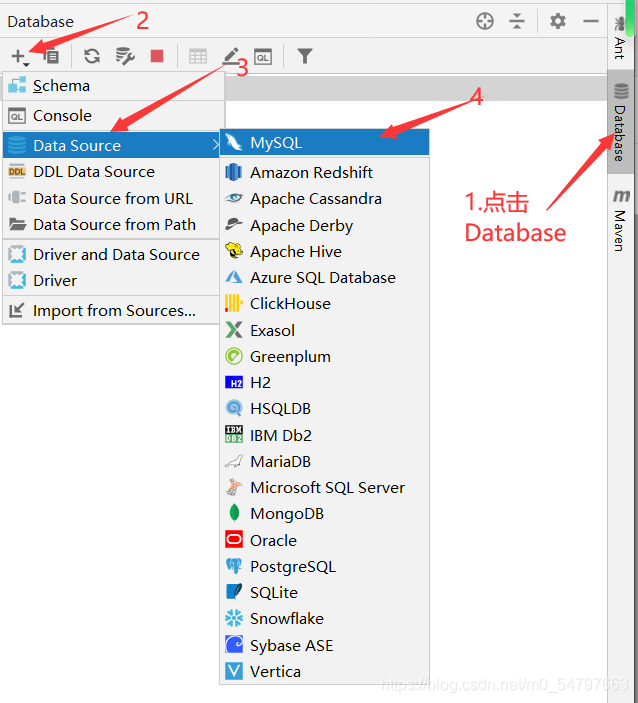Select the Driver menu item
Screen dimensions: 638x703
[111, 281]
